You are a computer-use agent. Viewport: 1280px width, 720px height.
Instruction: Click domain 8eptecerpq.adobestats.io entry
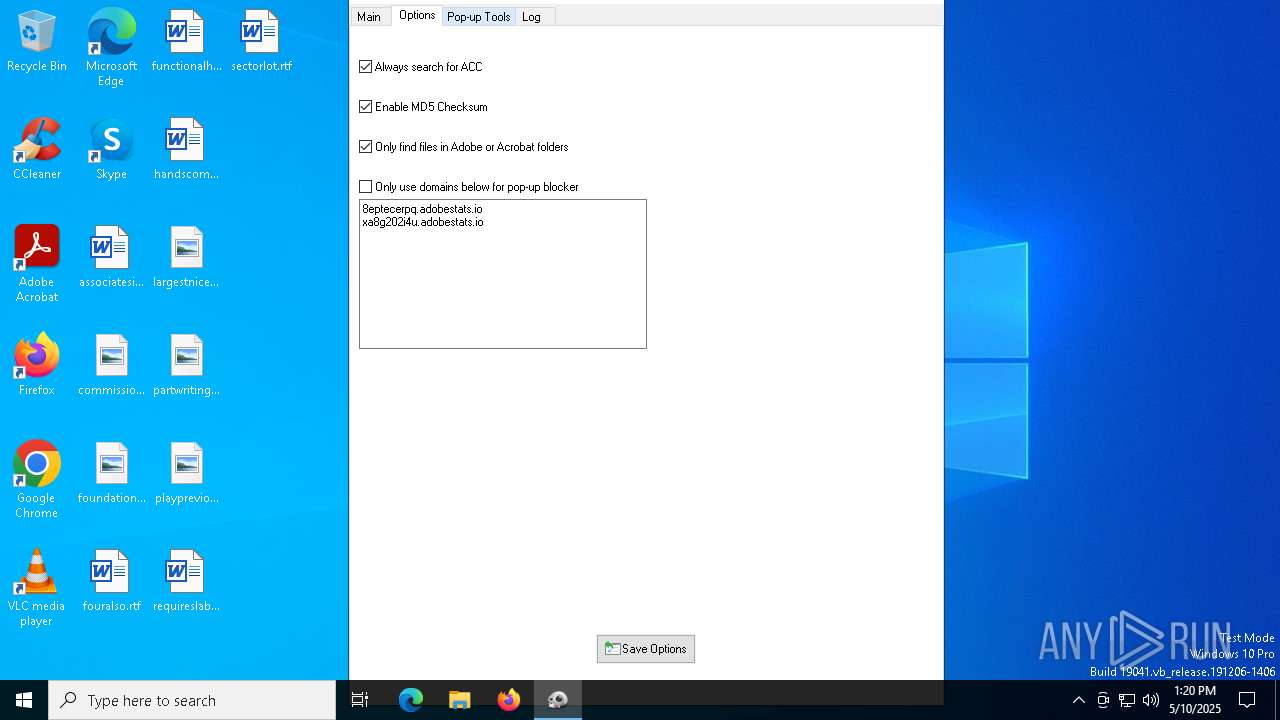tap(422, 209)
